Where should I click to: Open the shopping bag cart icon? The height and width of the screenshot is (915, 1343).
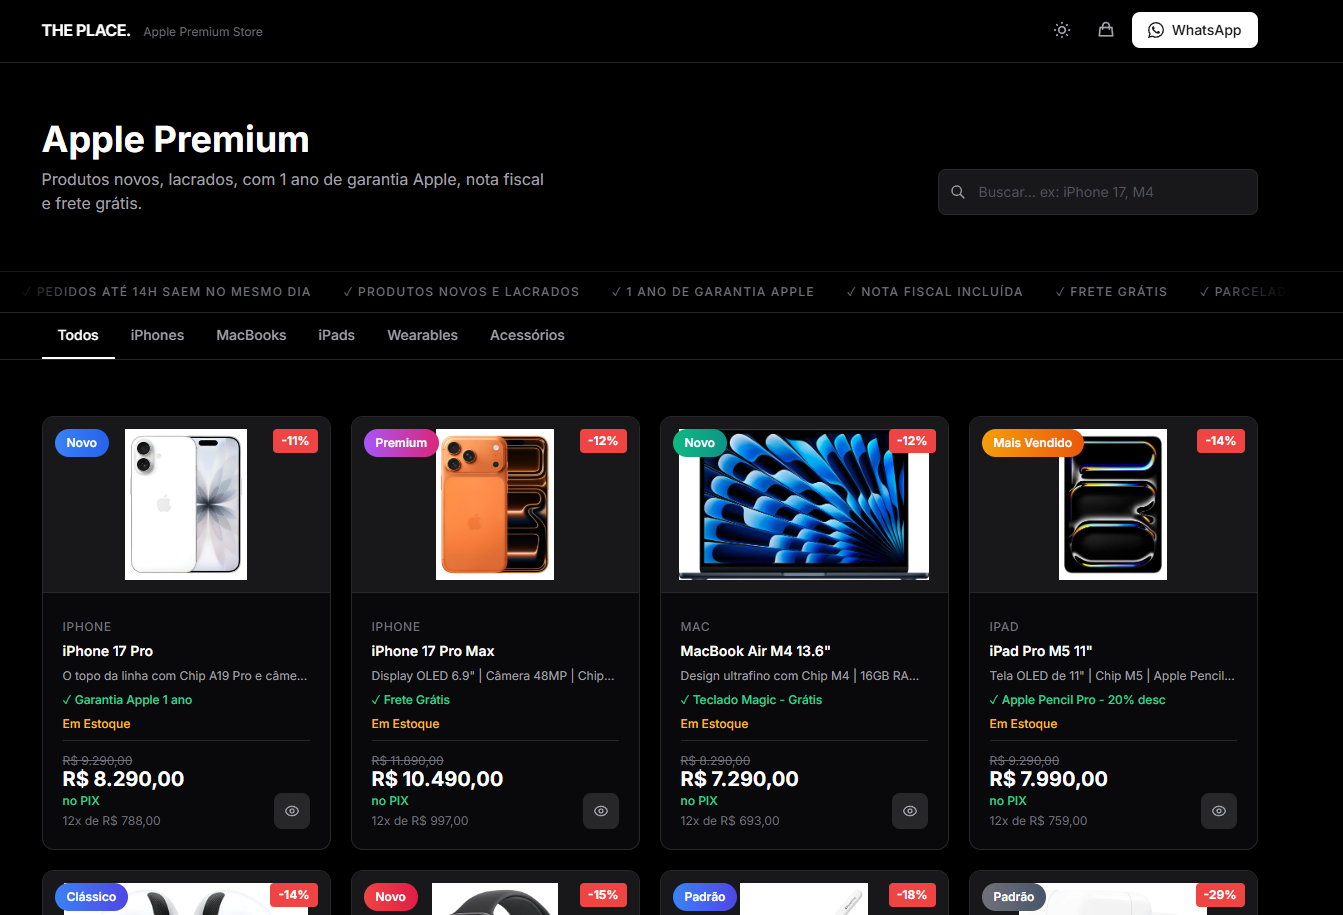point(1106,30)
